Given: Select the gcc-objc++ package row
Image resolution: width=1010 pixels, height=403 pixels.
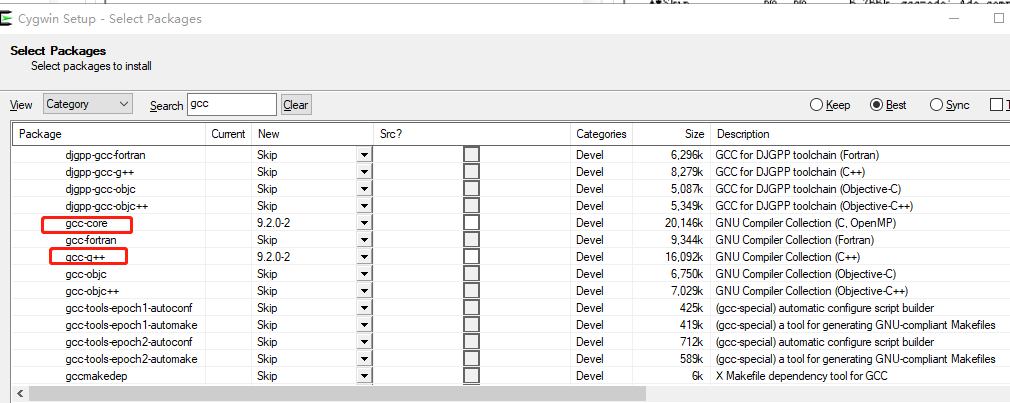Looking at the screenshot, I should point(91,290).
